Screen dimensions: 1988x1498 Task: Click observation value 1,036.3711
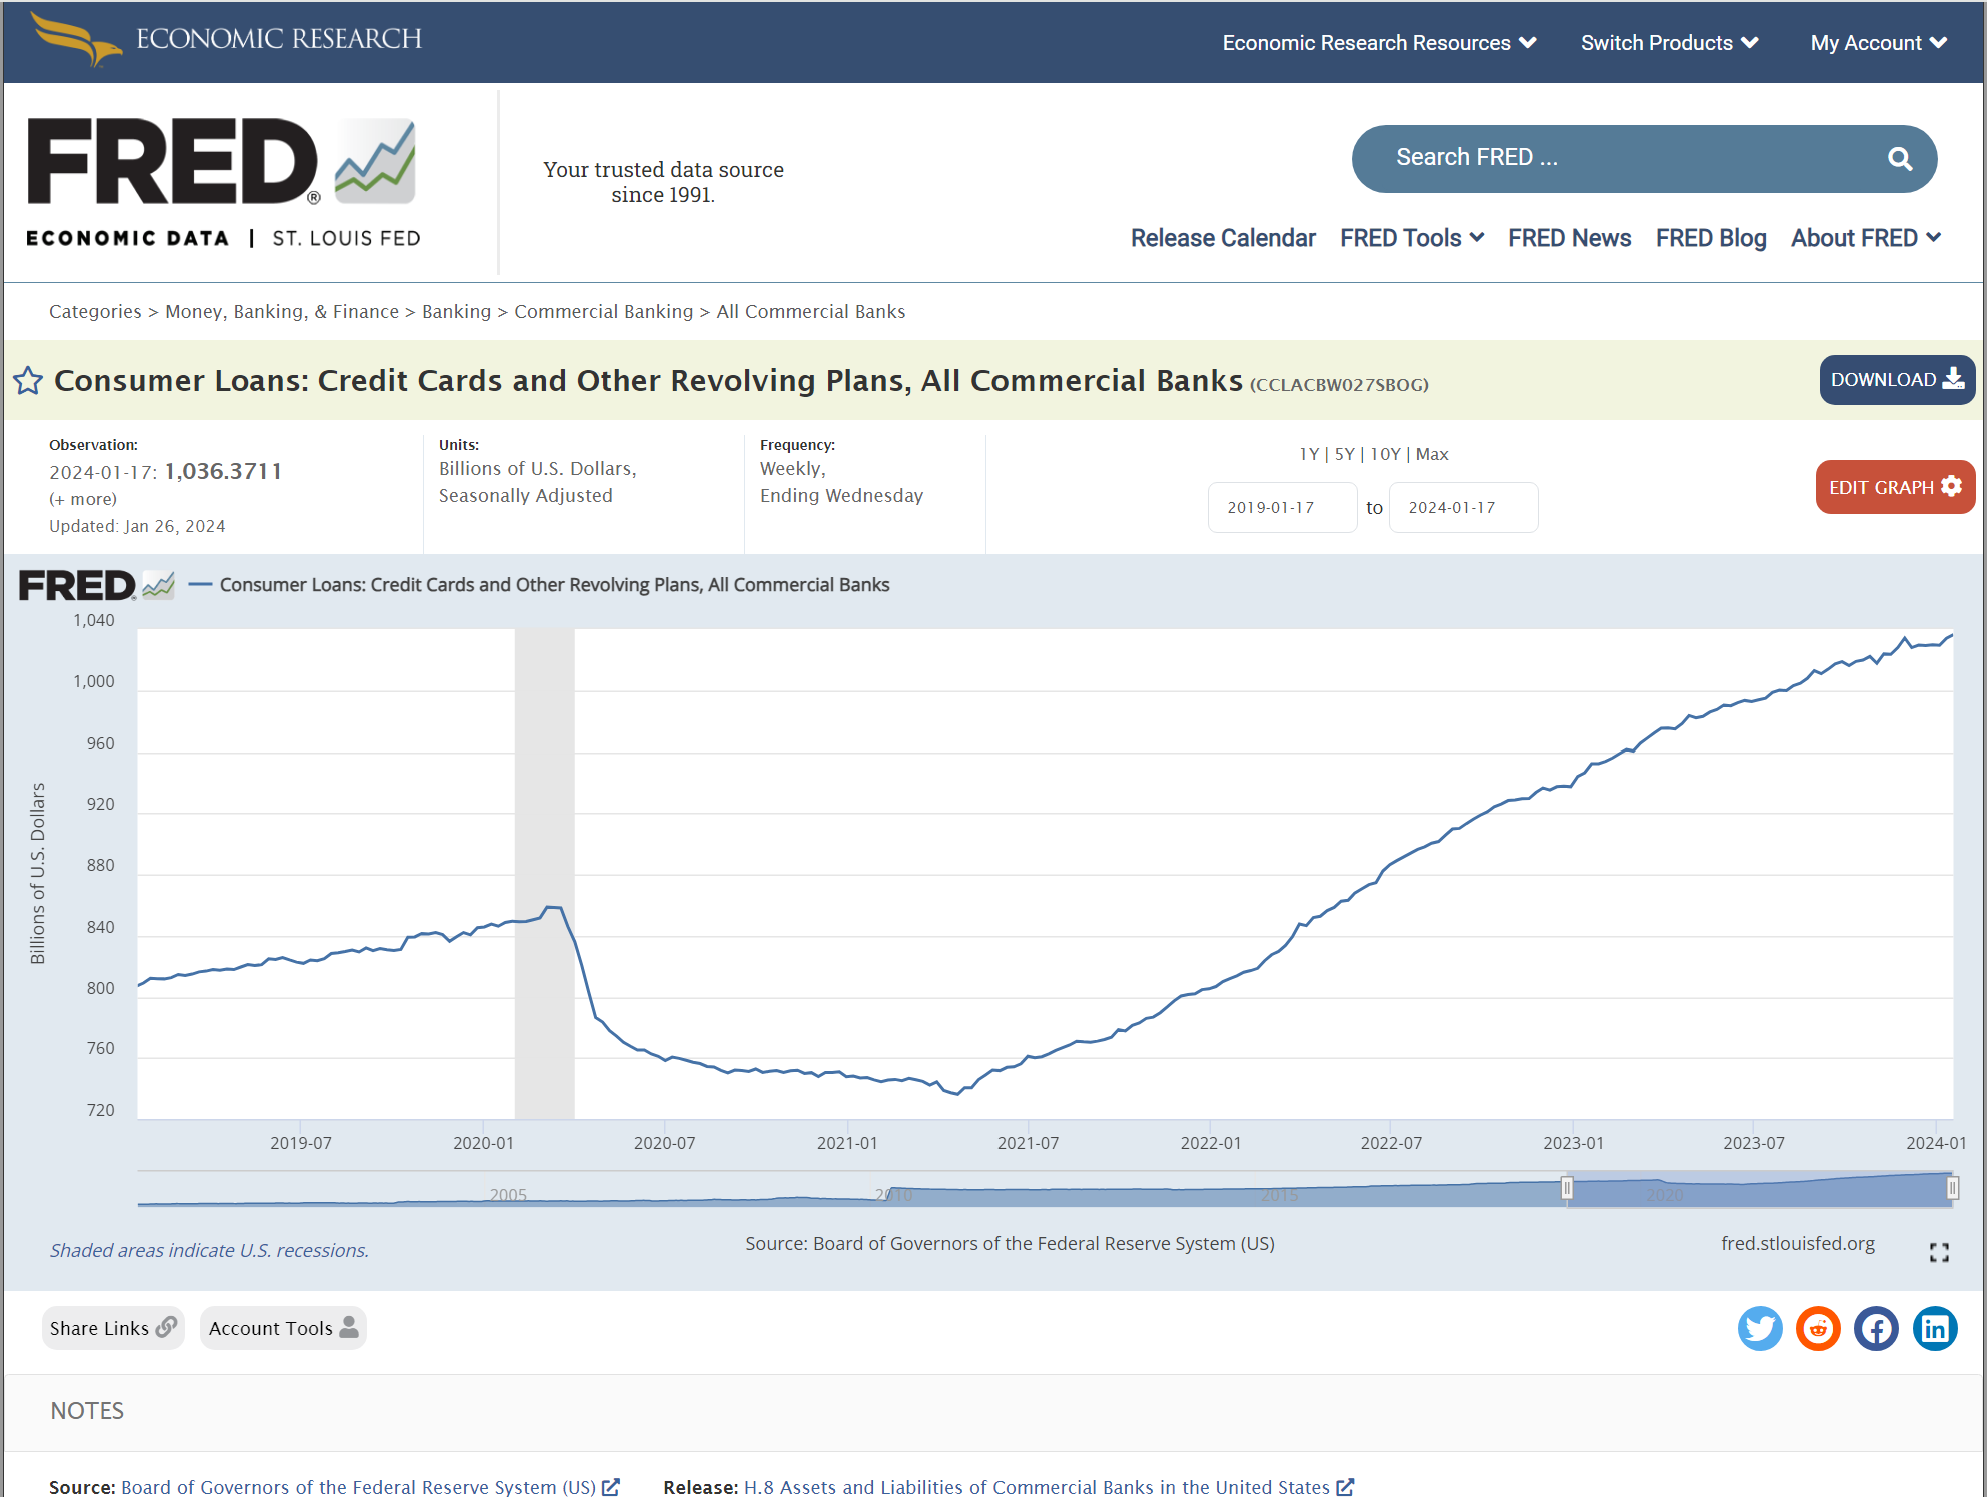coord(223,471)
